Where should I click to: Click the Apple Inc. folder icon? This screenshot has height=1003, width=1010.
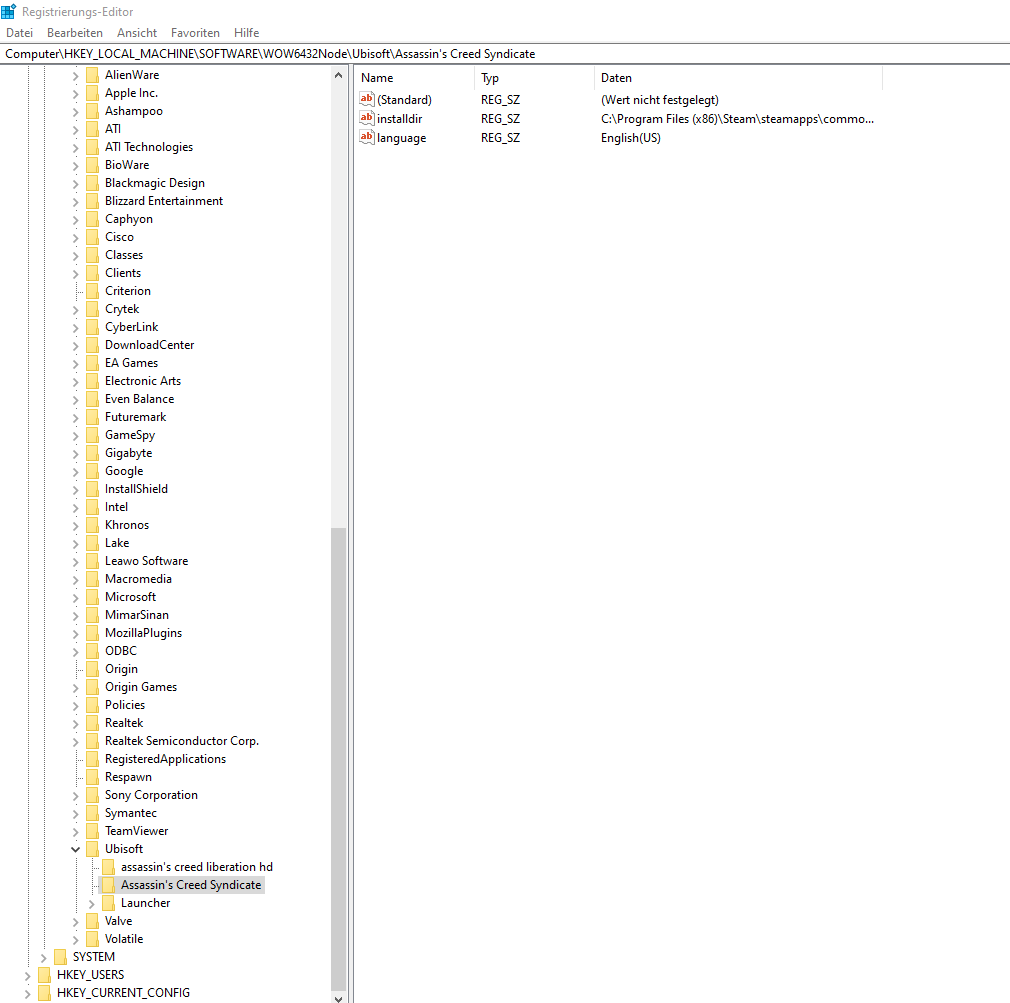tap(93, 93)
